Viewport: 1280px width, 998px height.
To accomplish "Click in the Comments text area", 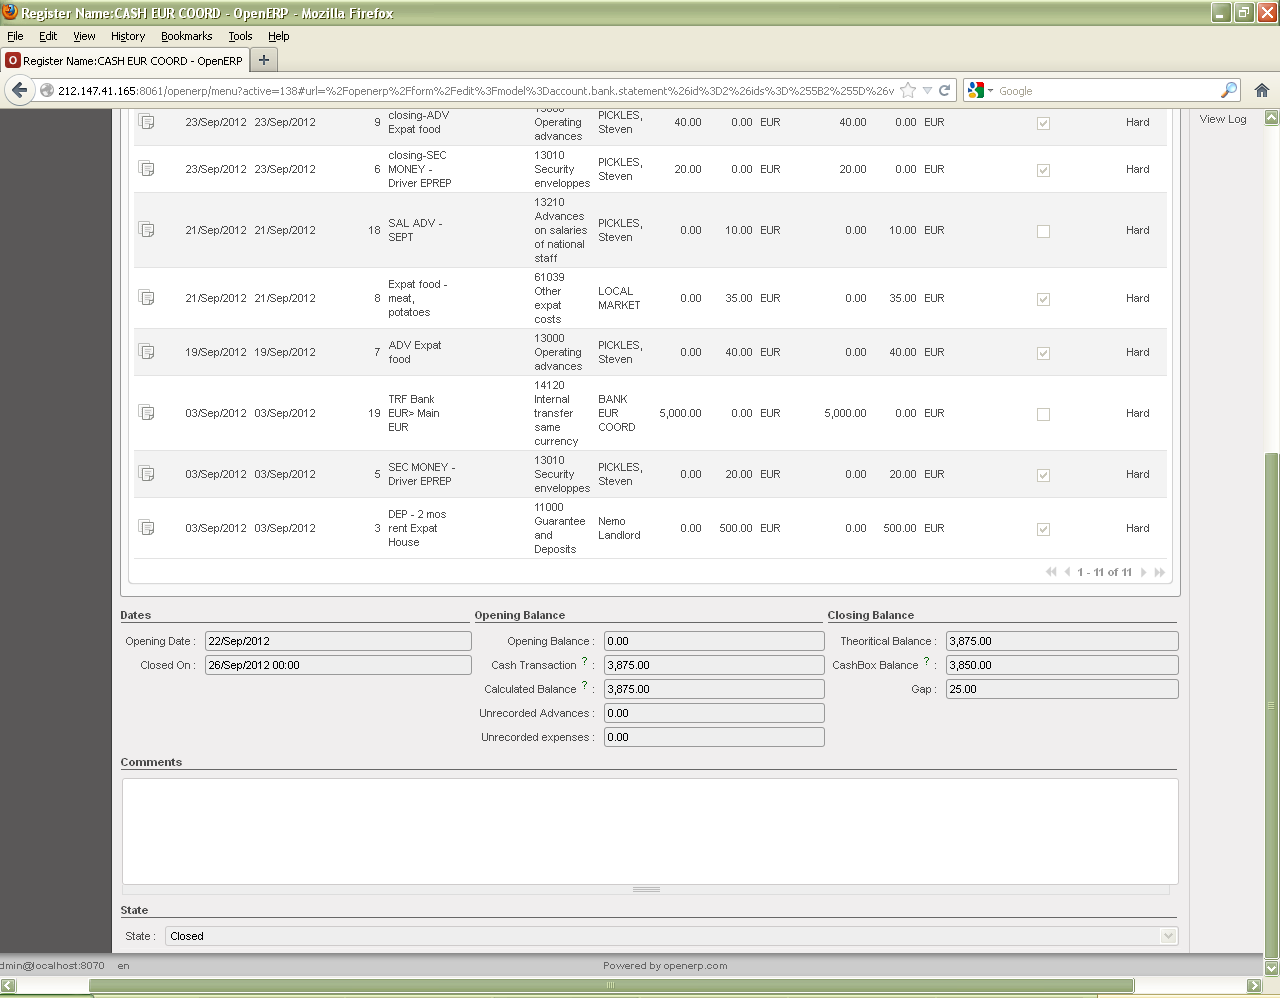I will coord(650,830).
